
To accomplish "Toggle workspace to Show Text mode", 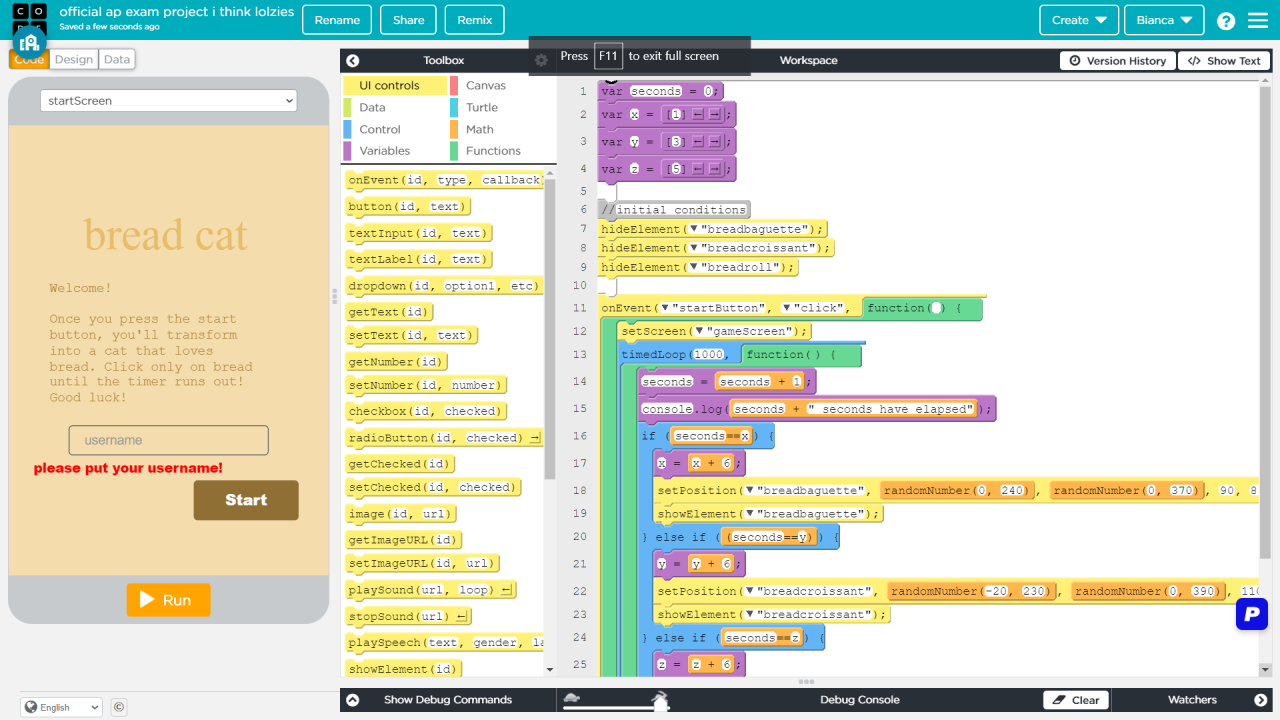I will (1224, 61).
